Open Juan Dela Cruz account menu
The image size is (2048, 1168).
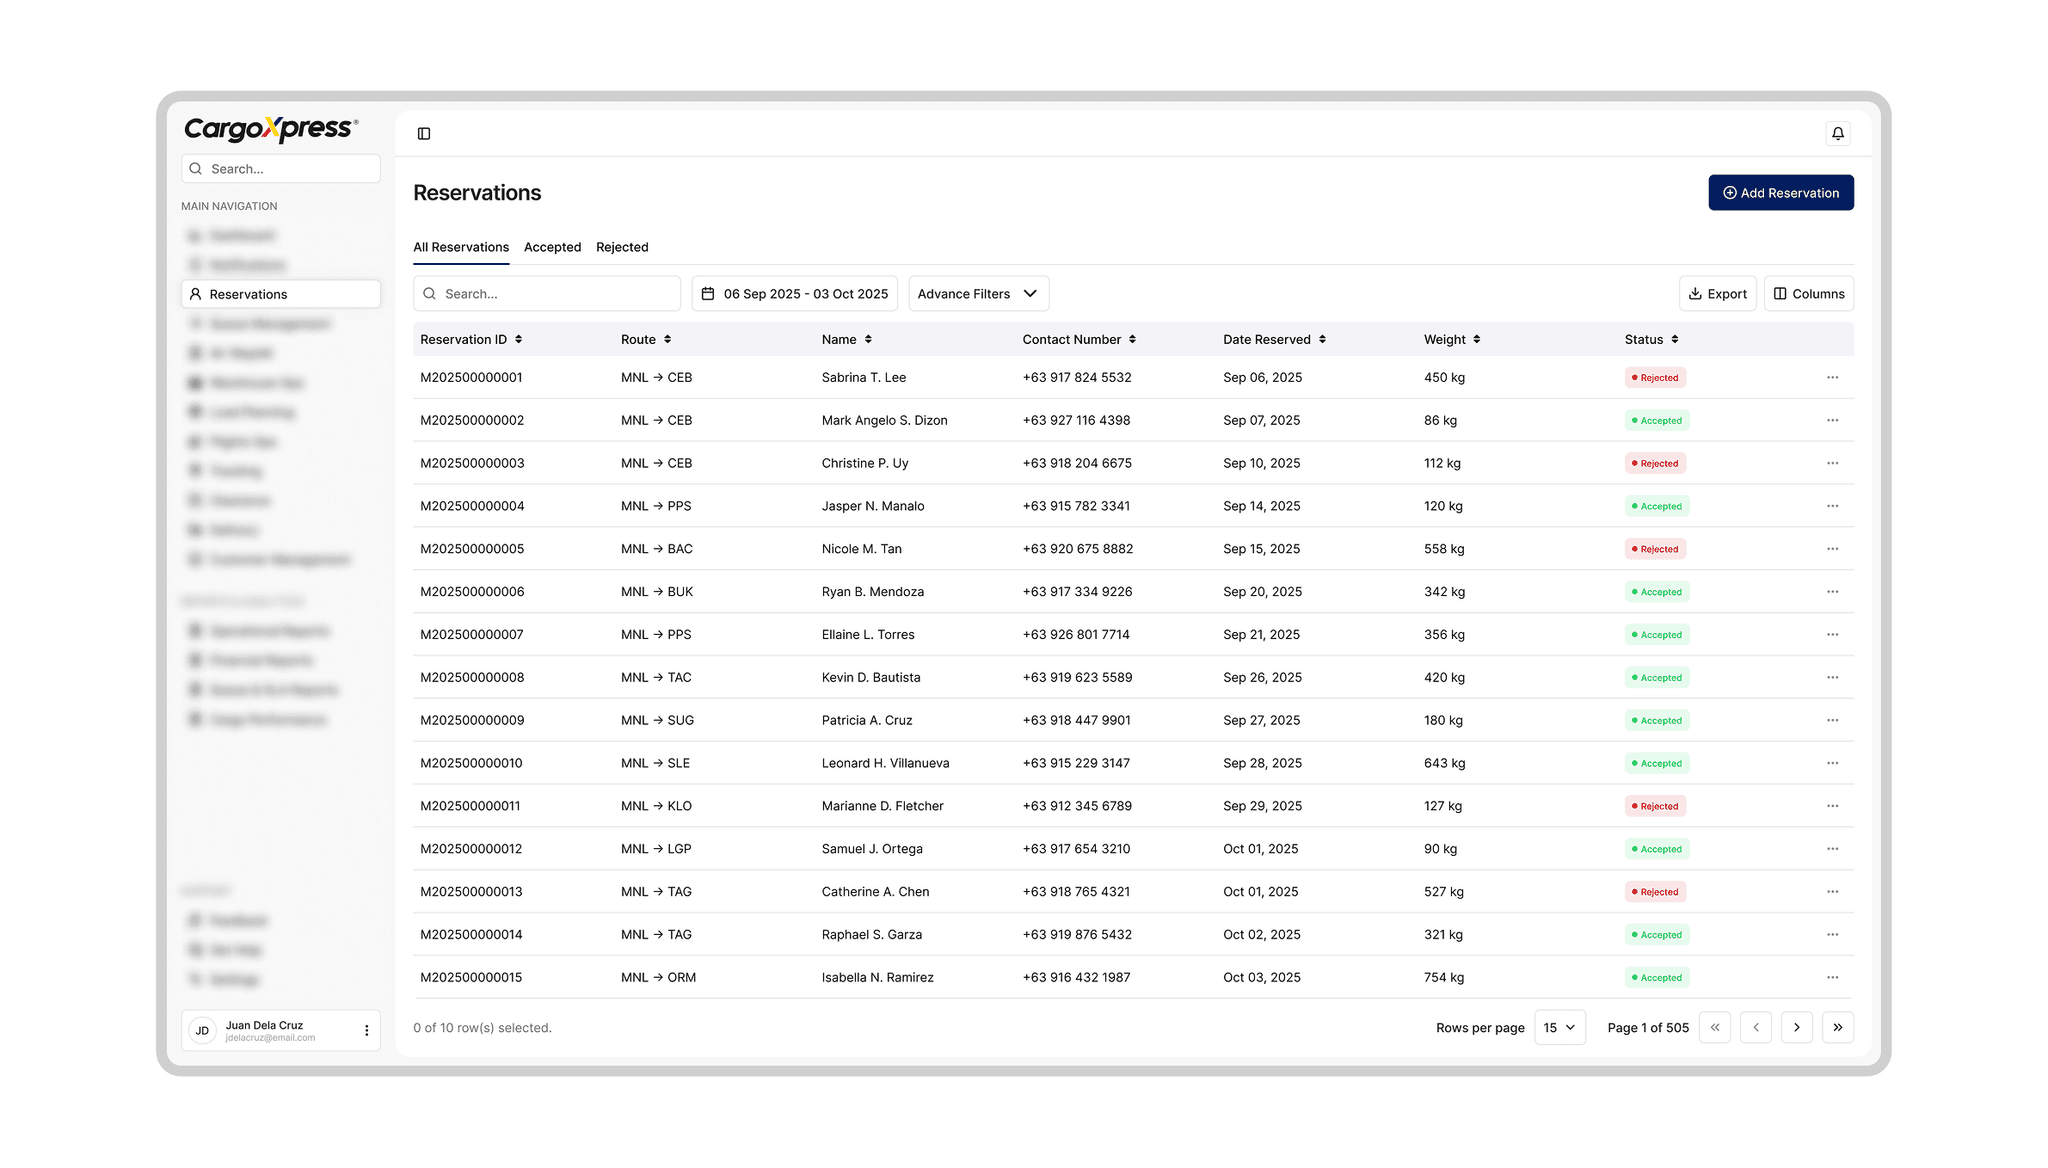click(366, 1030)
